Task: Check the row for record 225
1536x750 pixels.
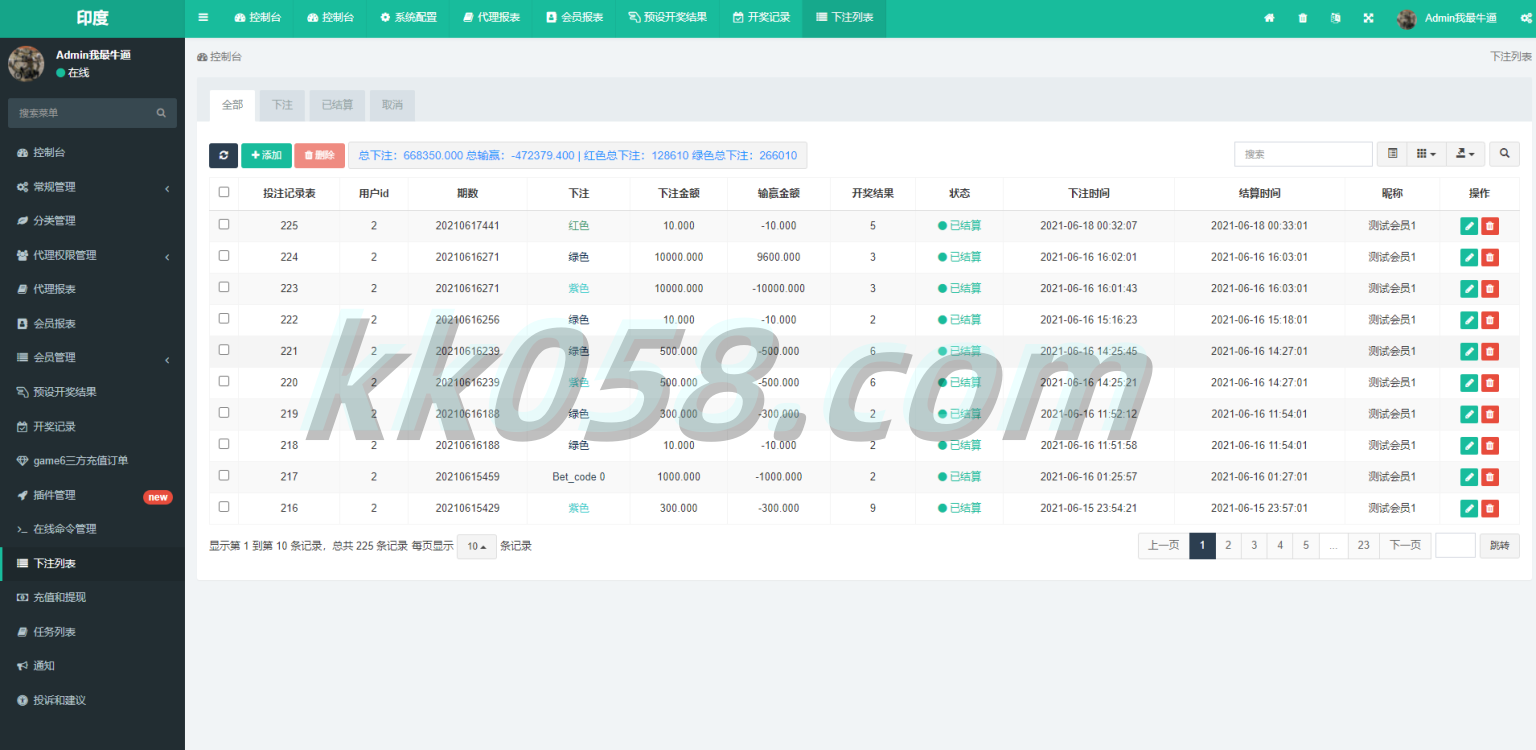Action: click(224, 224)
